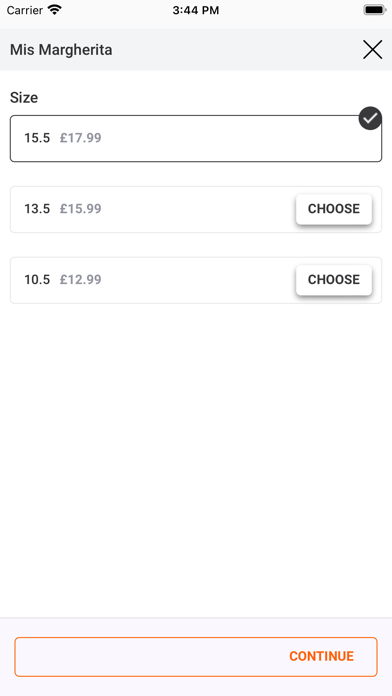Tap the Carrier label in status bar
The height and width of the screenshot is (696, 392).
pos(25,10)
